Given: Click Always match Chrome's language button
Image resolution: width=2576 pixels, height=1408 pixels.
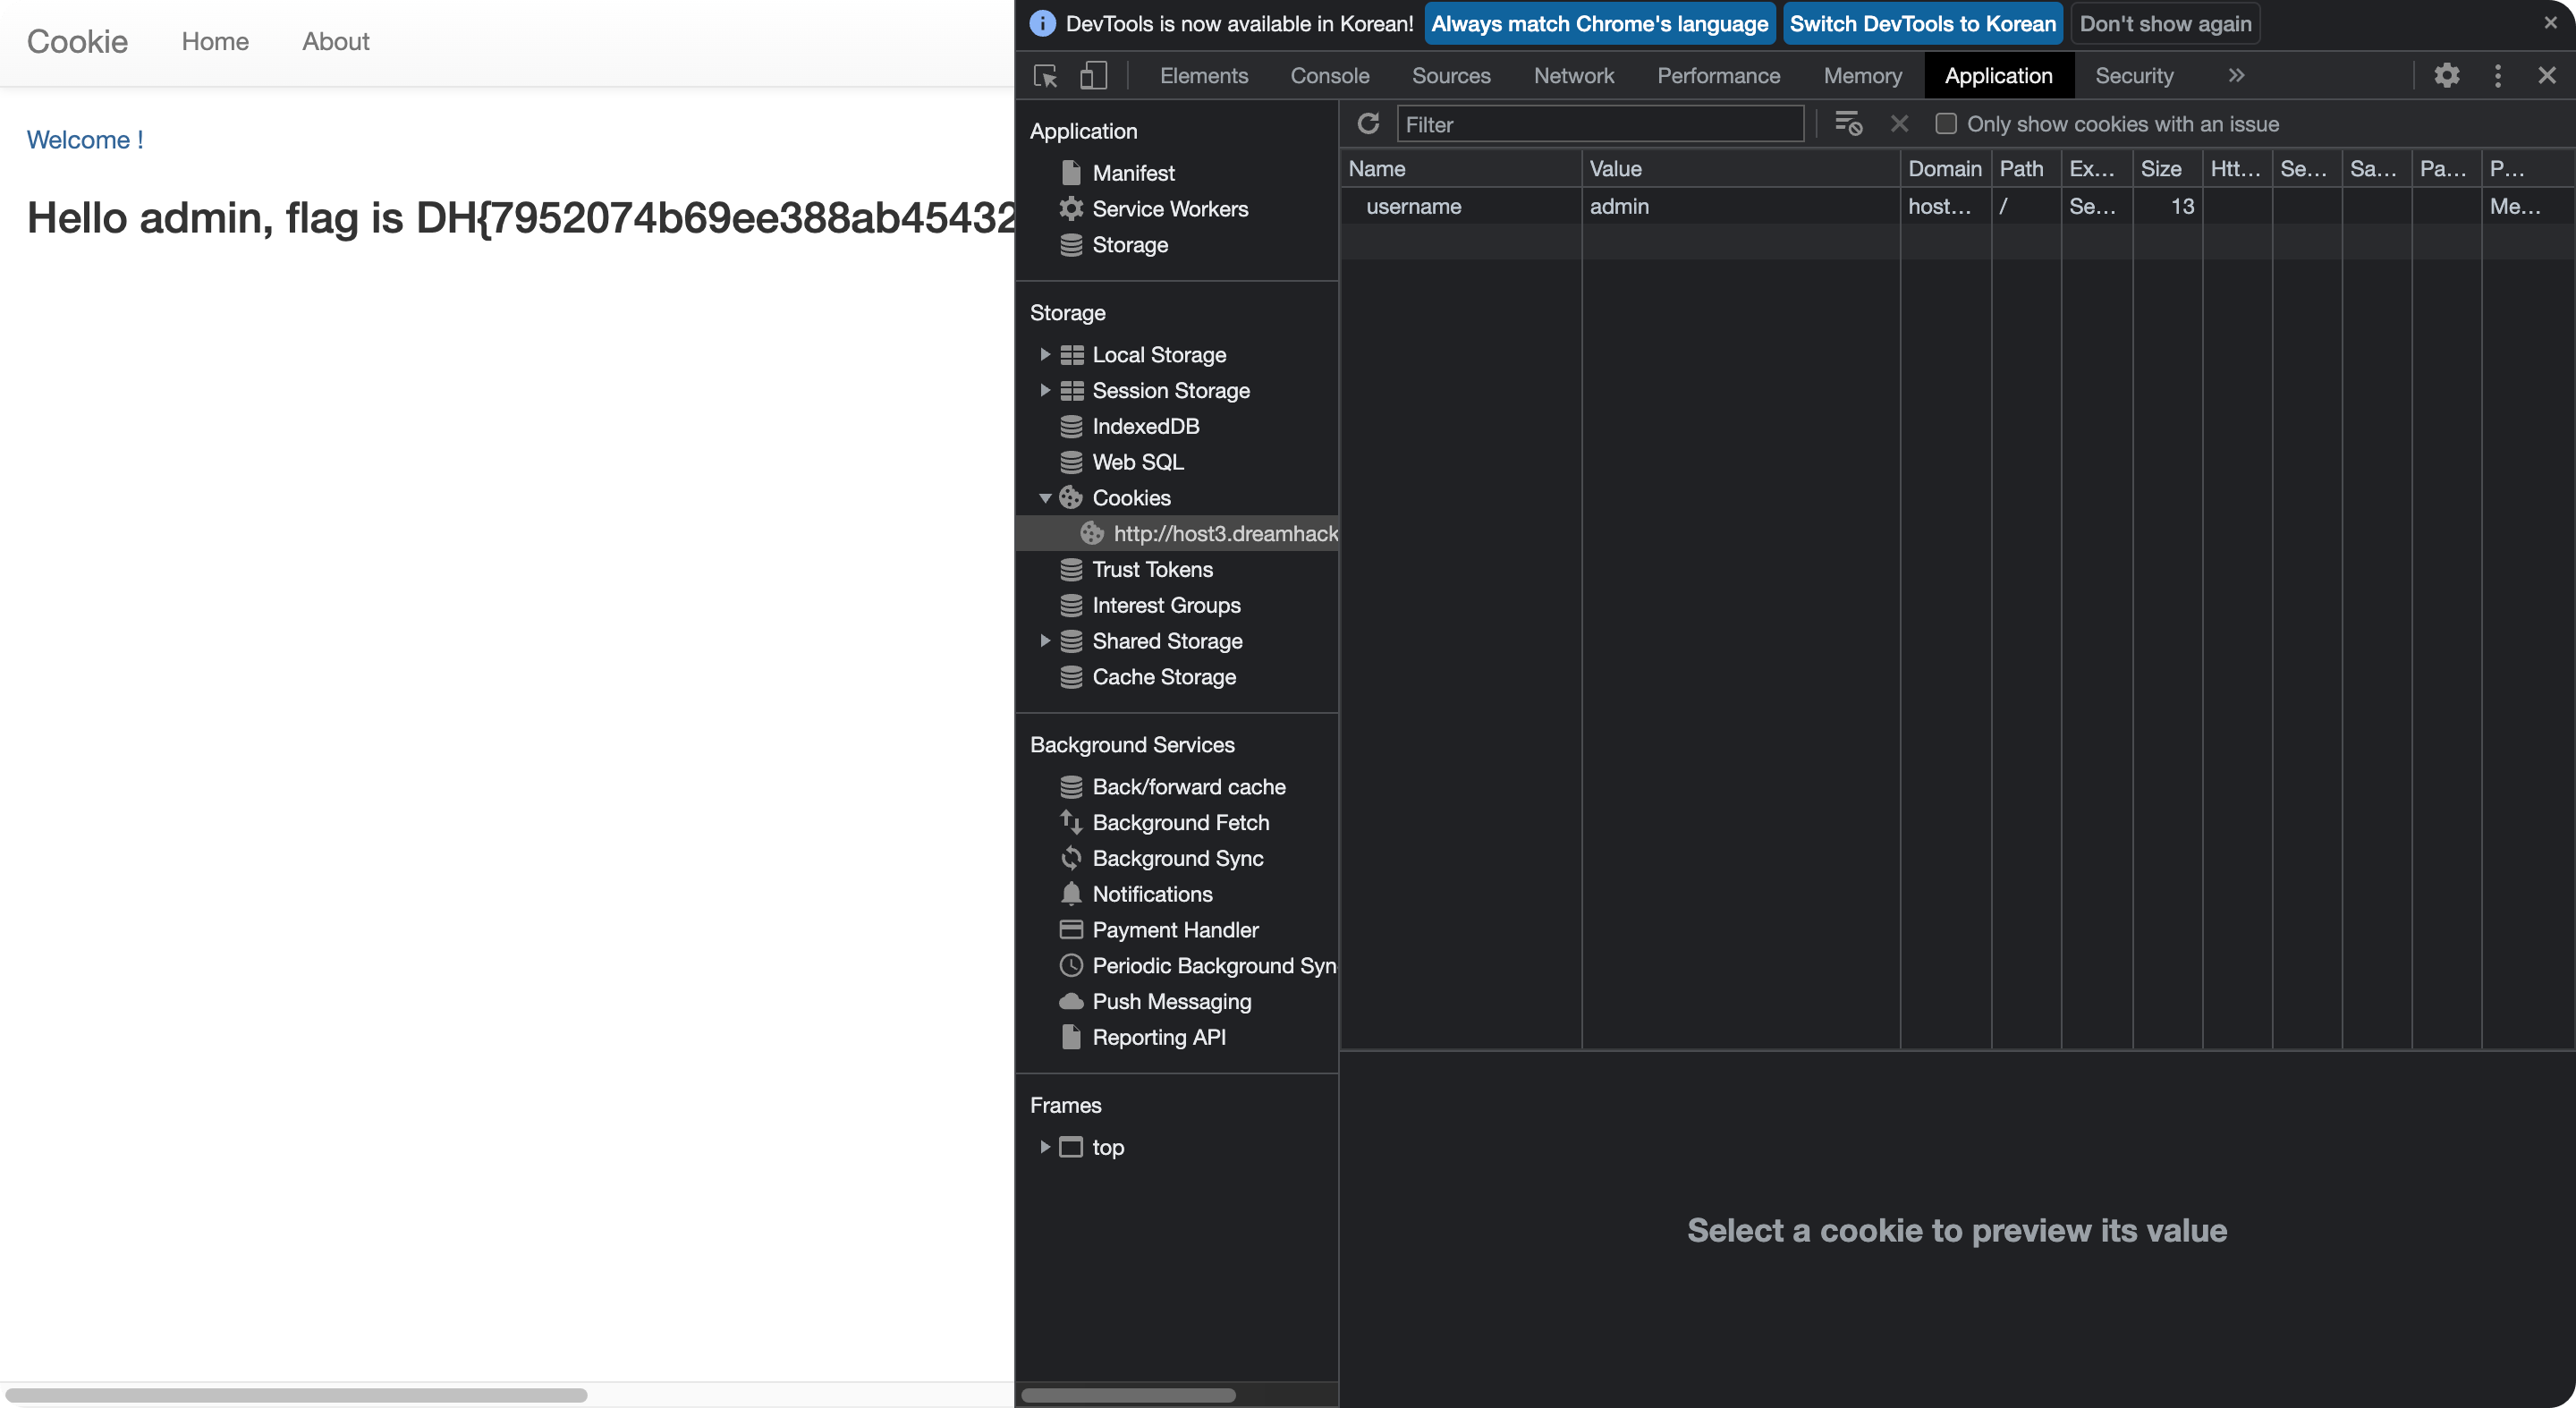Looking at the screenshot, I should tap(1599, 24).
